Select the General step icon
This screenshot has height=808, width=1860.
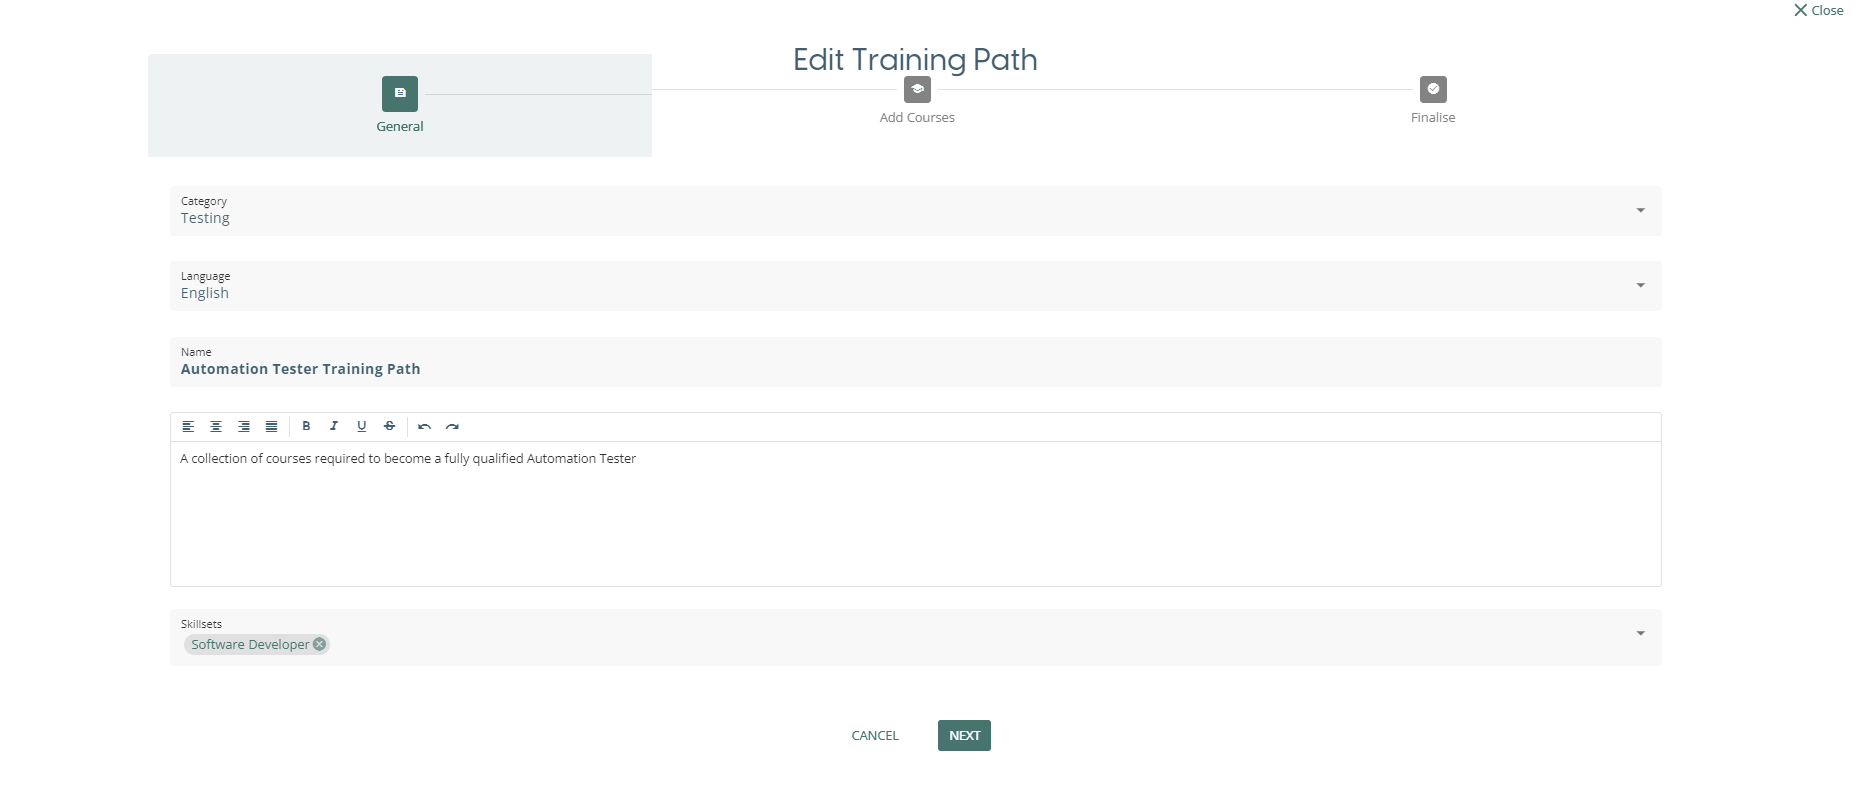400,94
